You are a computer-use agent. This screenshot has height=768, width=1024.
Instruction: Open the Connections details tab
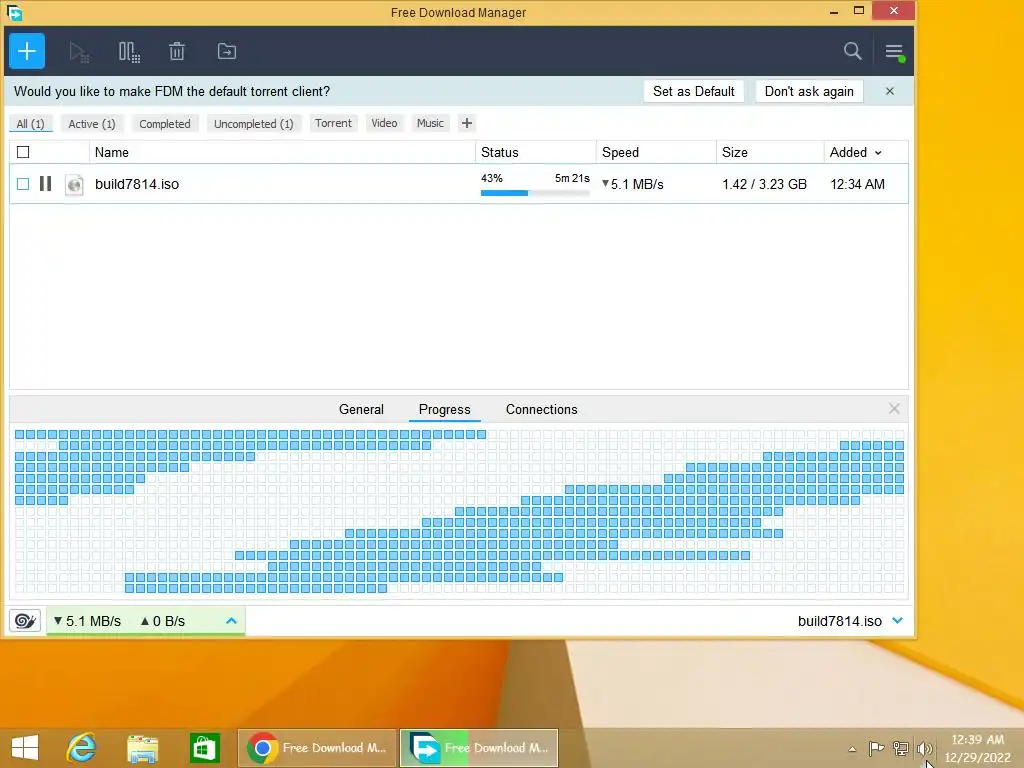point(541,409)
